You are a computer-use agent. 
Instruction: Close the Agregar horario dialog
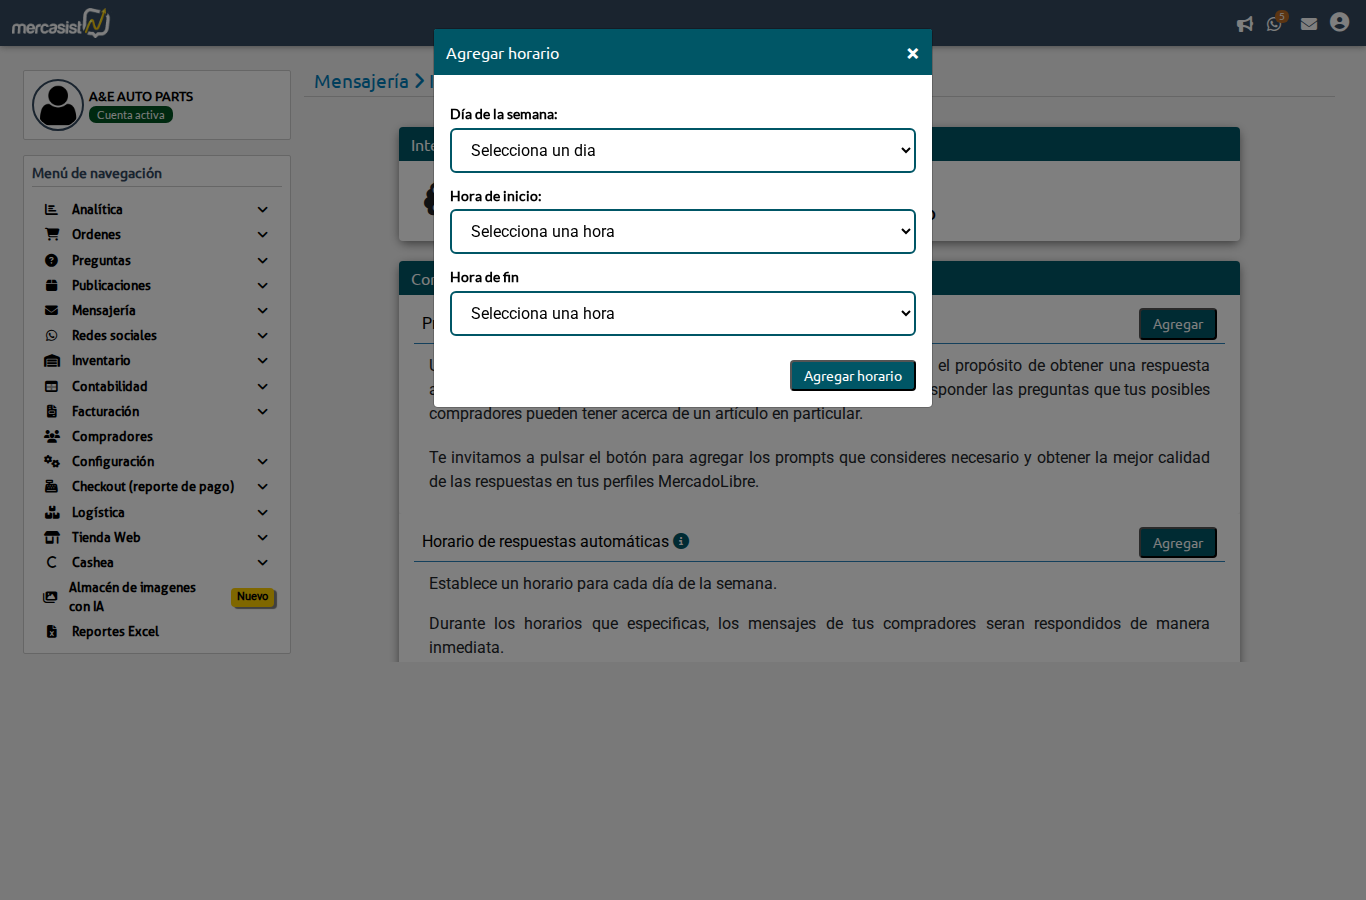912,54
